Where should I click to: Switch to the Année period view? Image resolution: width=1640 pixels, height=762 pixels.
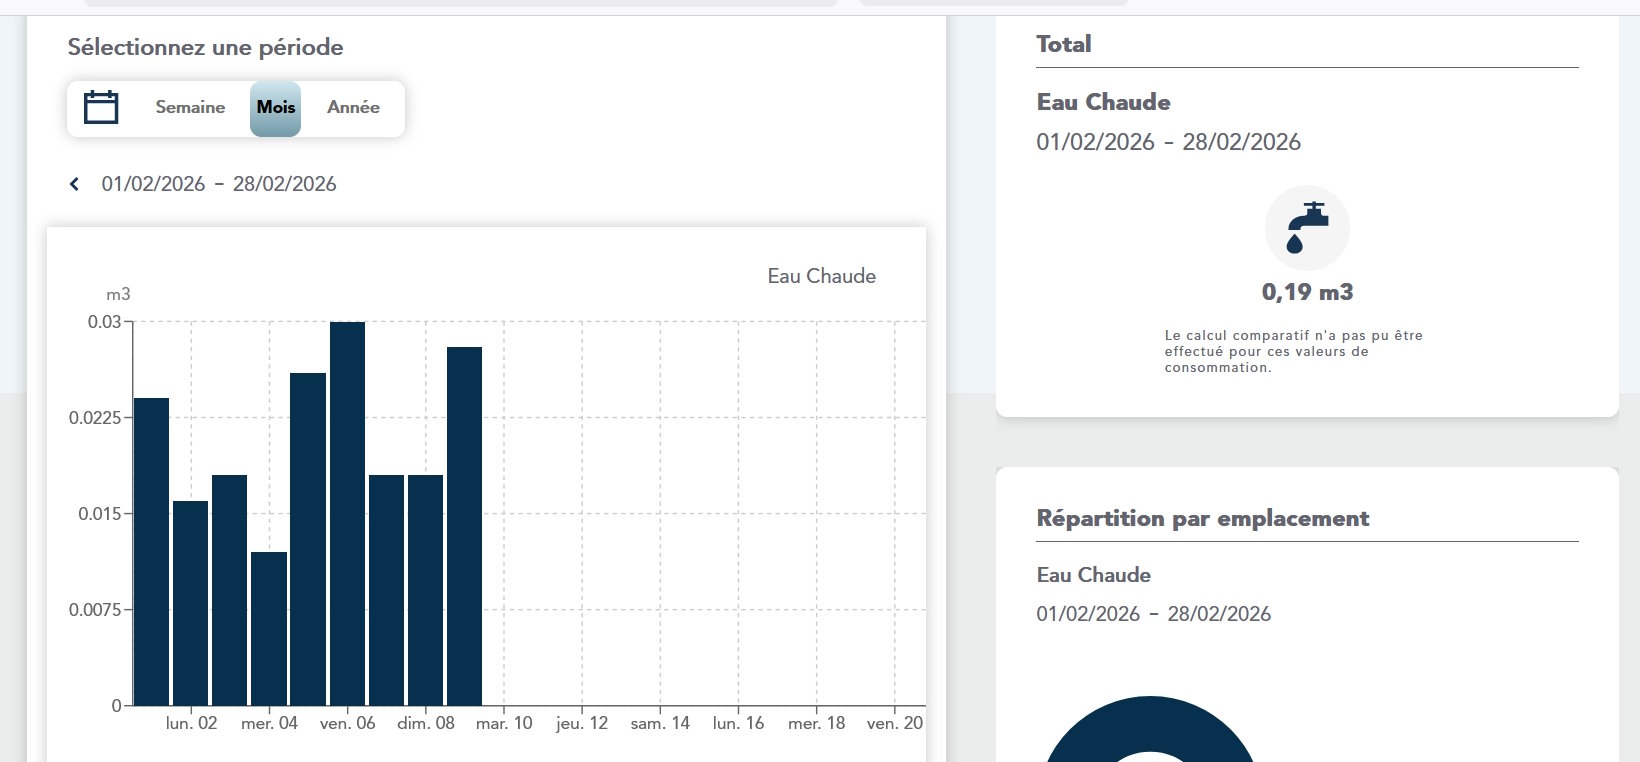[x=353, y=107]
